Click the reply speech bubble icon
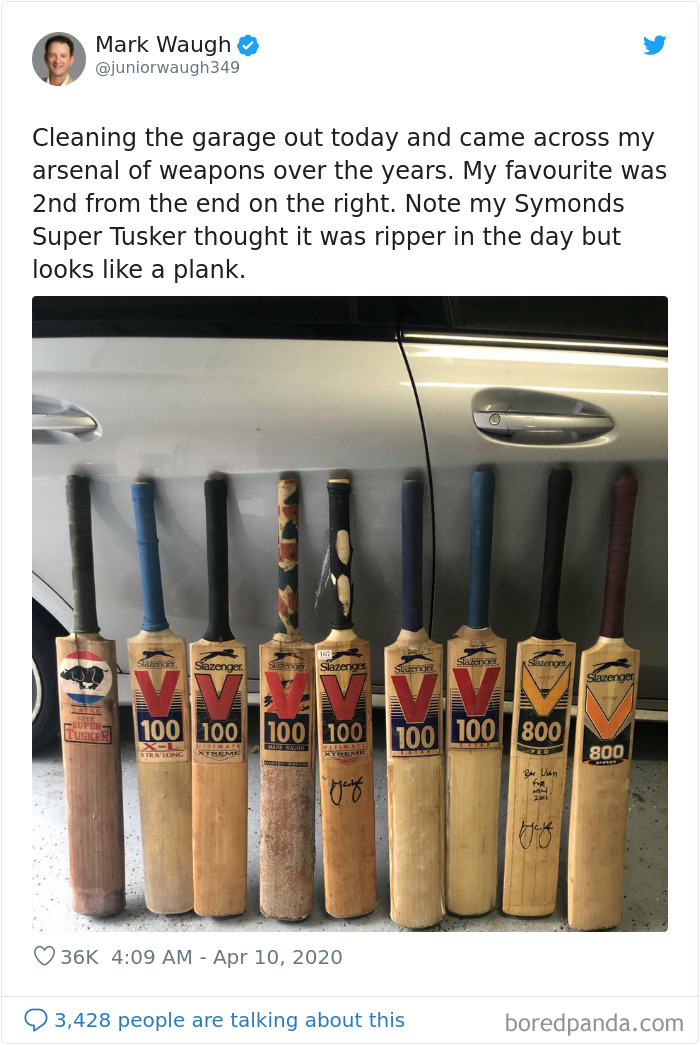Viewport: 700px width, 1045px height. 36,1020
